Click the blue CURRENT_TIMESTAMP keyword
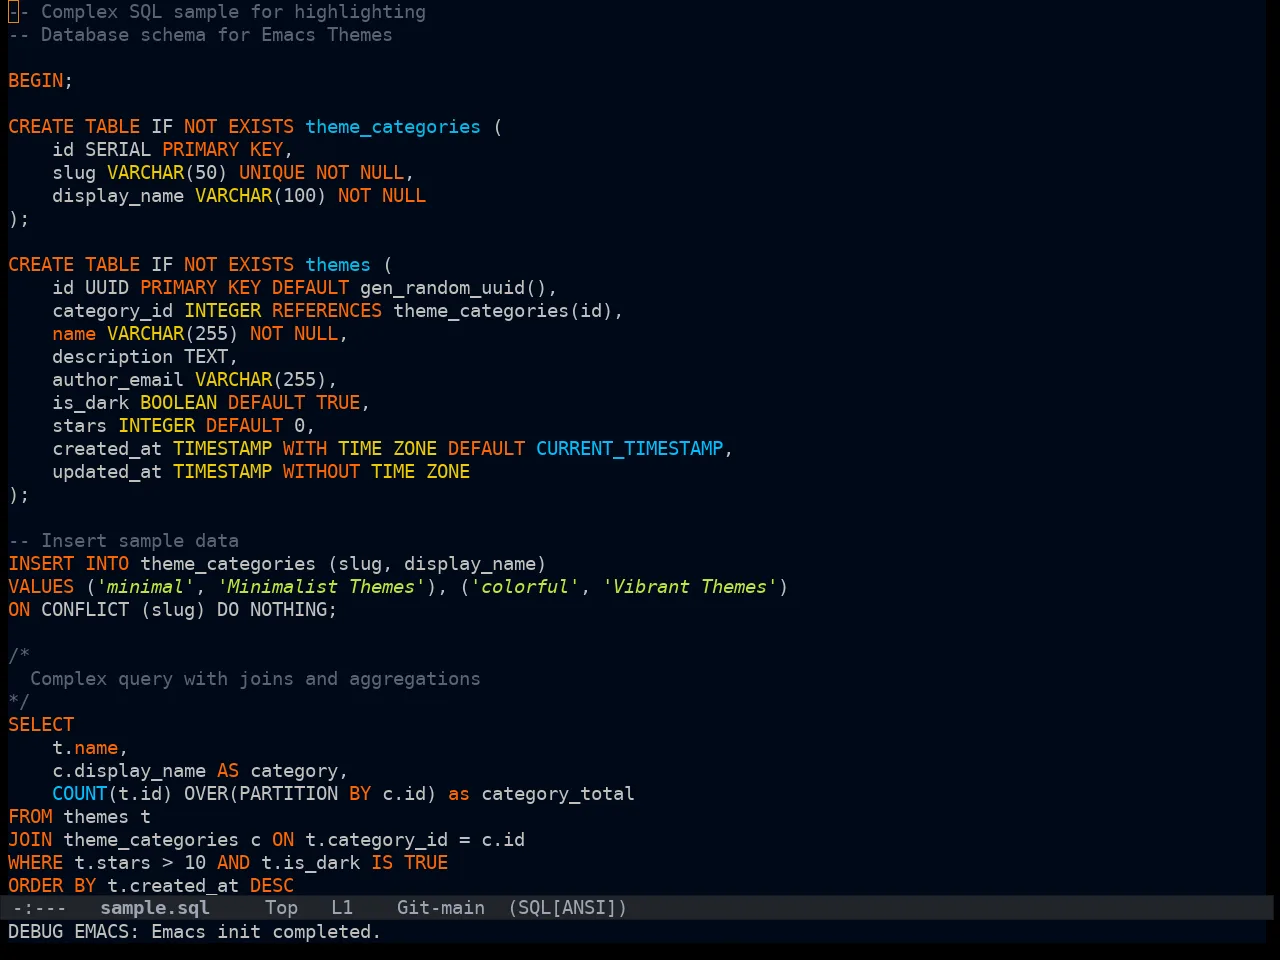Screen dimensions: 1280x960 [x=630, y=449]
